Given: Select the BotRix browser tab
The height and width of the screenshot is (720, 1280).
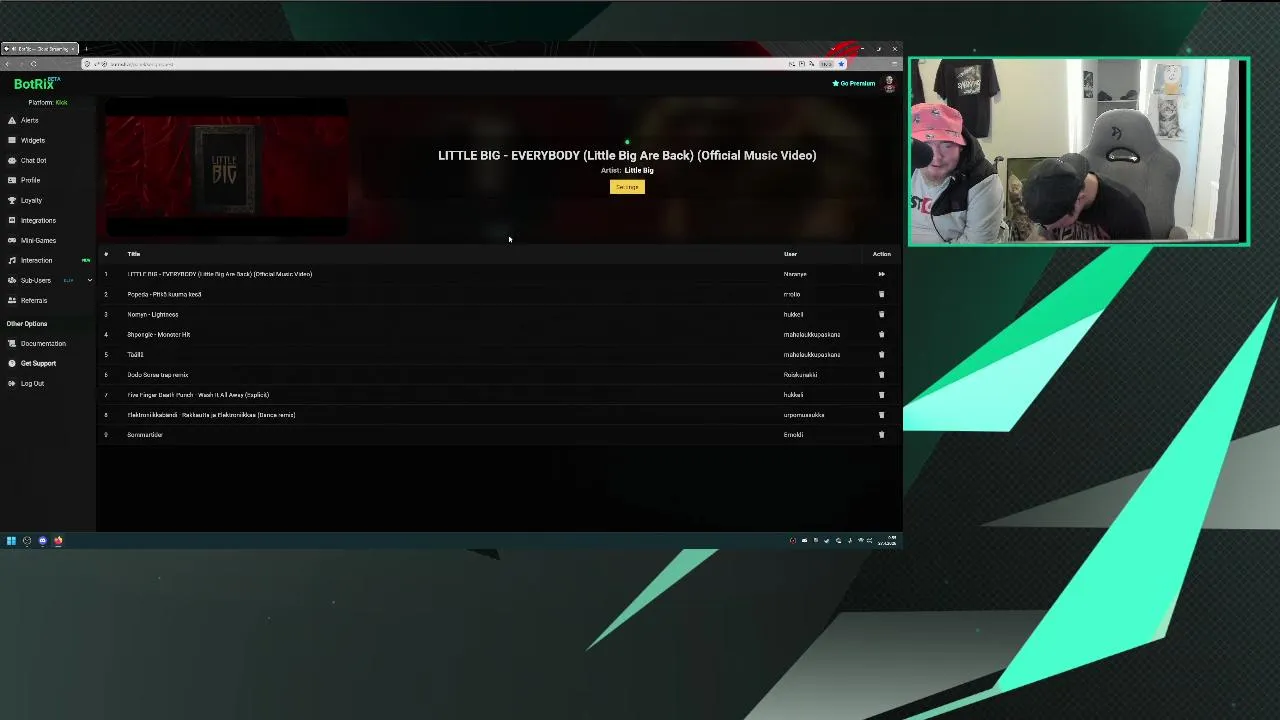Looking at the screenshot, I should tap(40, 49).
